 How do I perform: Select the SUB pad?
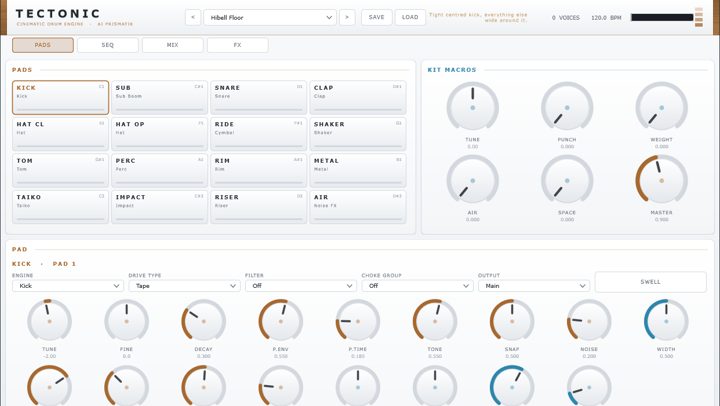[159, 97]
